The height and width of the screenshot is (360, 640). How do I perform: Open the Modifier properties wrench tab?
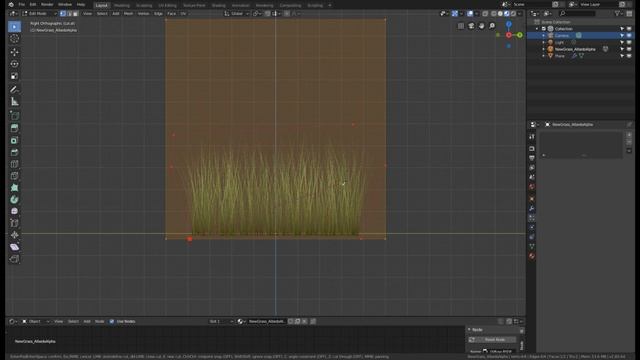tap(532, 209)
